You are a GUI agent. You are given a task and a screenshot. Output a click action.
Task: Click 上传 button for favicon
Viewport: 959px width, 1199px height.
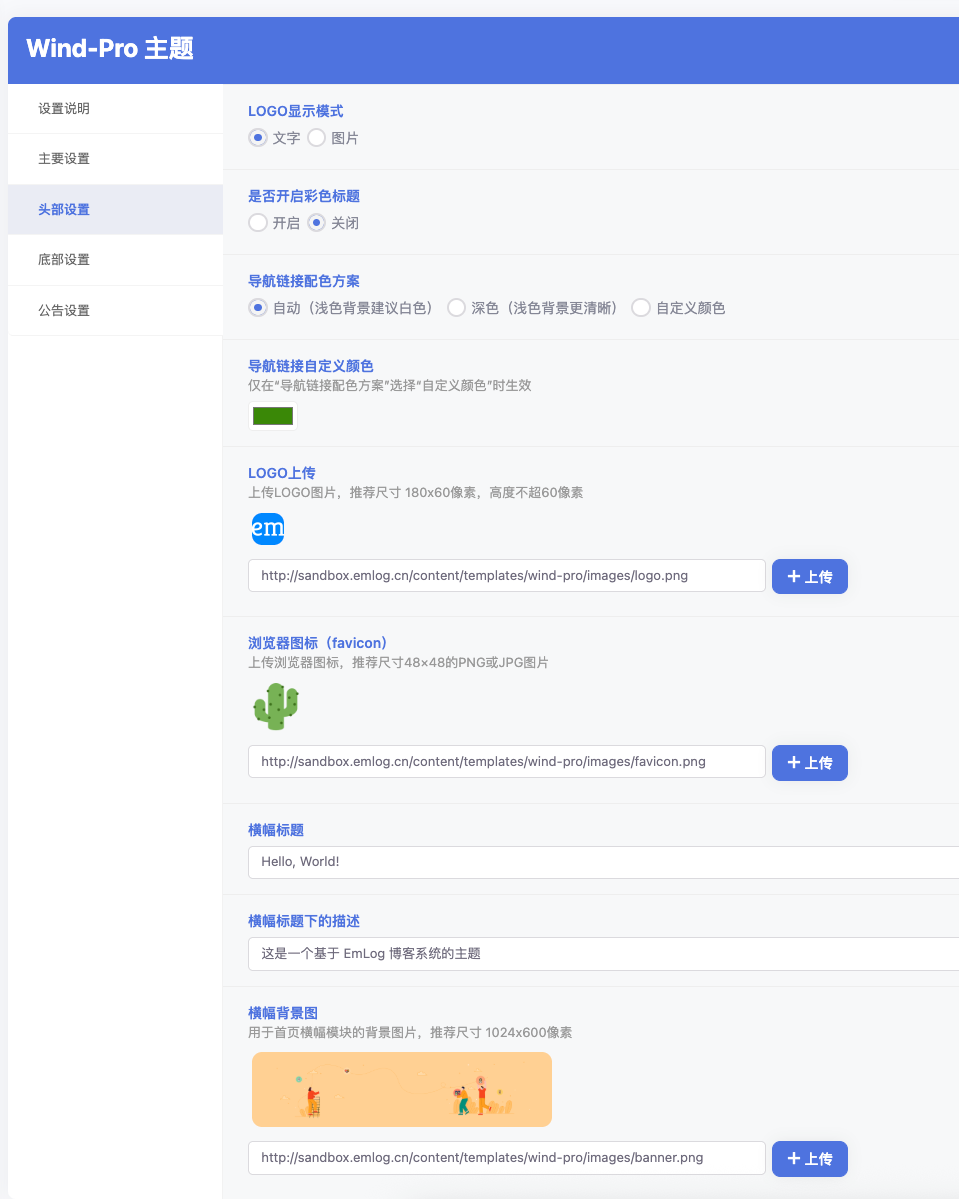pos(810,763)
